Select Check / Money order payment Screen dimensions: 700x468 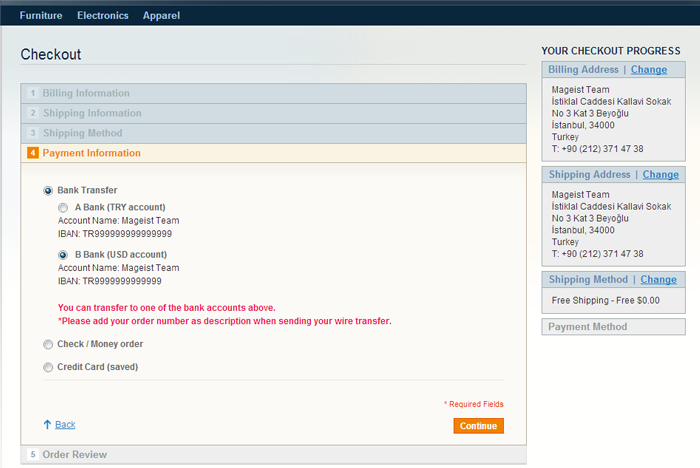(48, 344)
